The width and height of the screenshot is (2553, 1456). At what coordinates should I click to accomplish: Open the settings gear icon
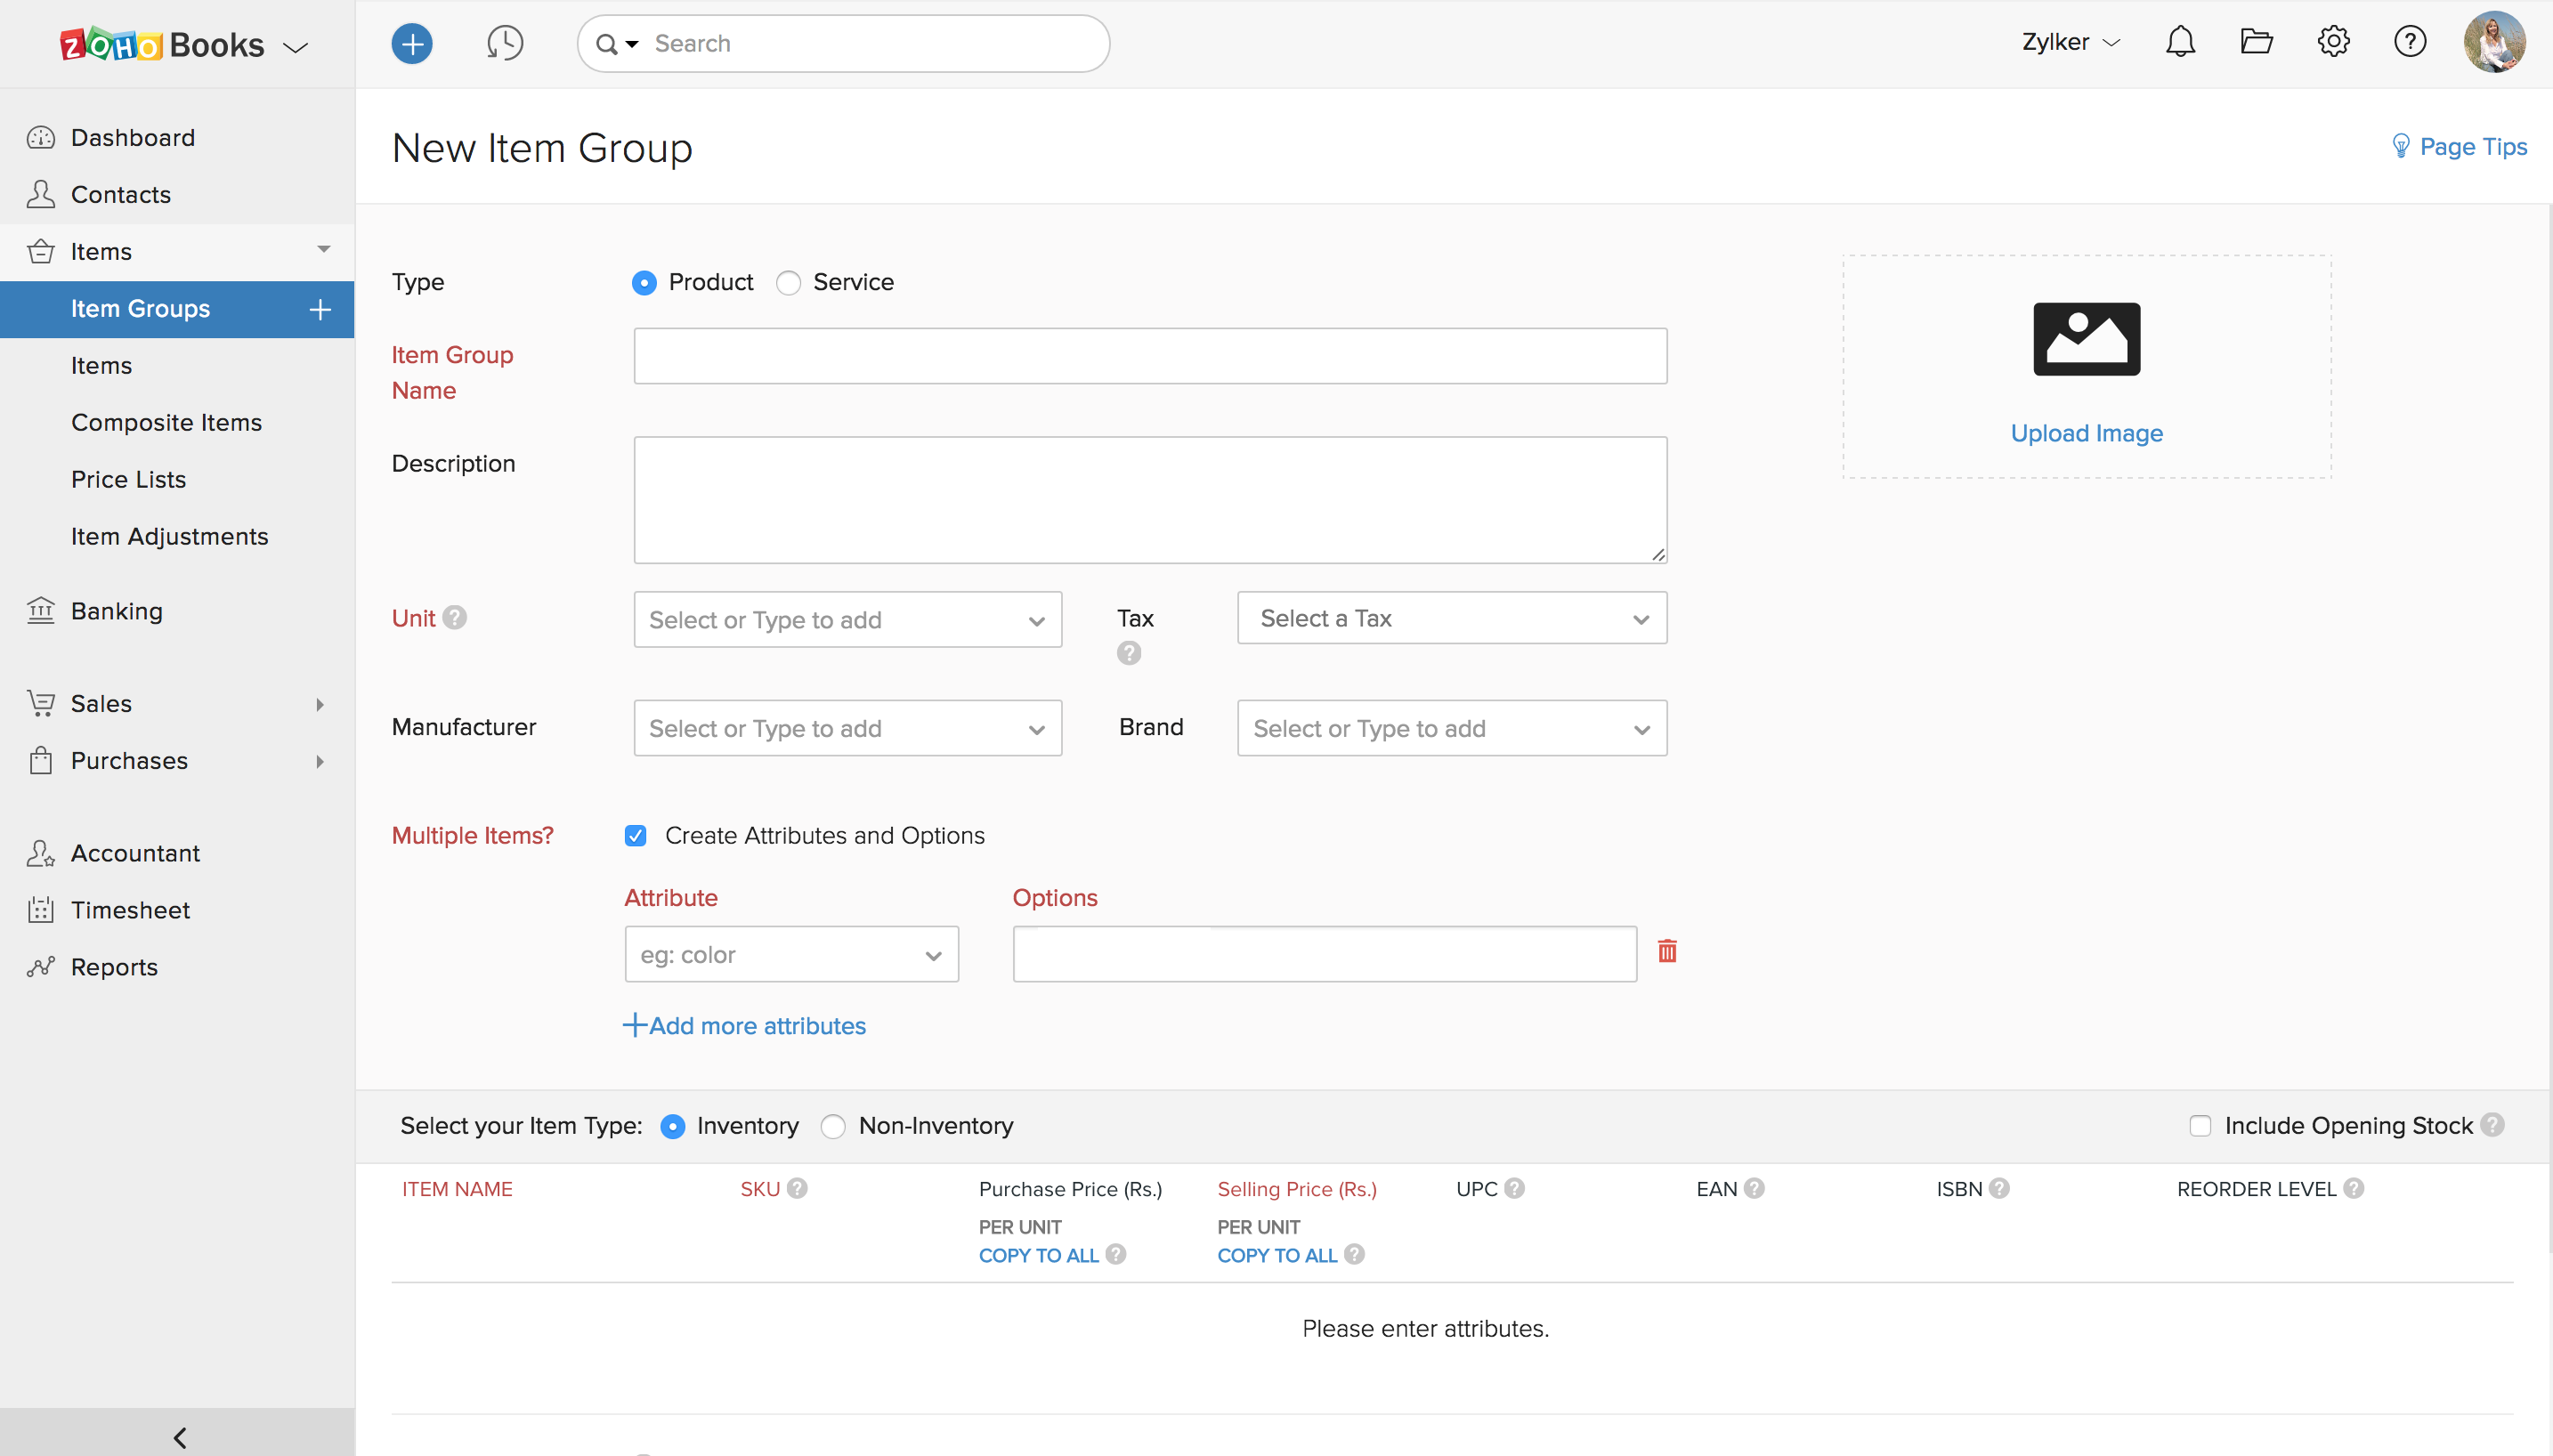[x=2333, y=41]
